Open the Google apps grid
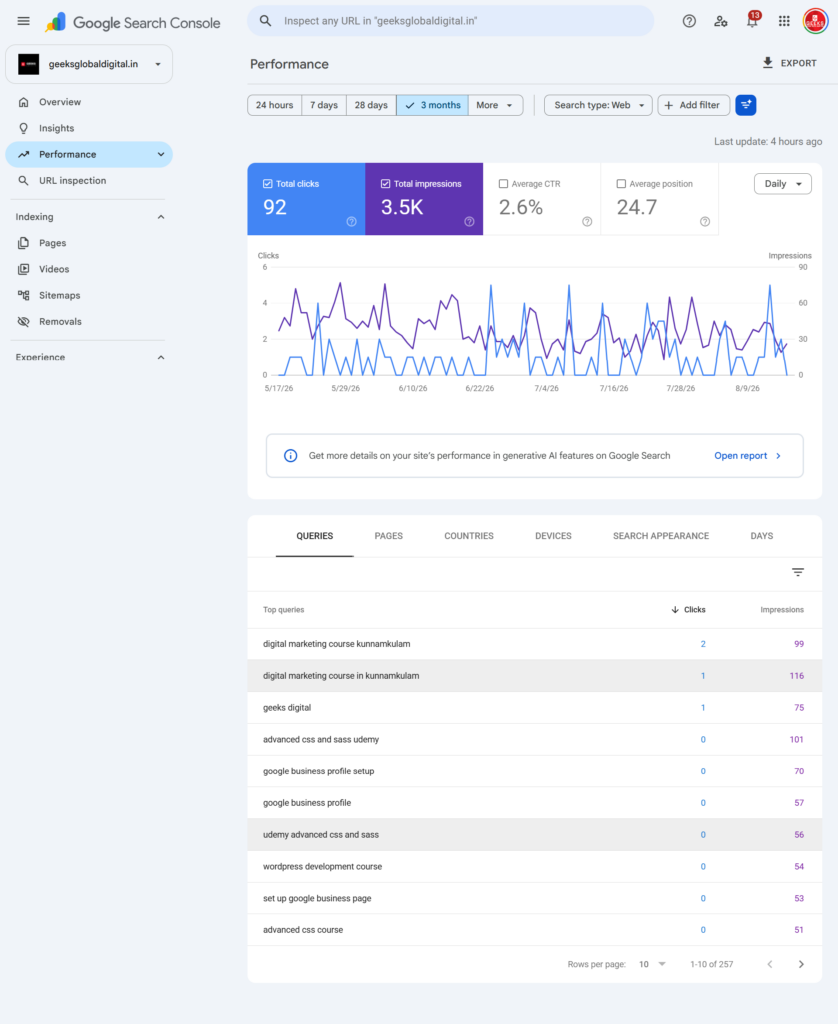 click(x=784, y=21)
